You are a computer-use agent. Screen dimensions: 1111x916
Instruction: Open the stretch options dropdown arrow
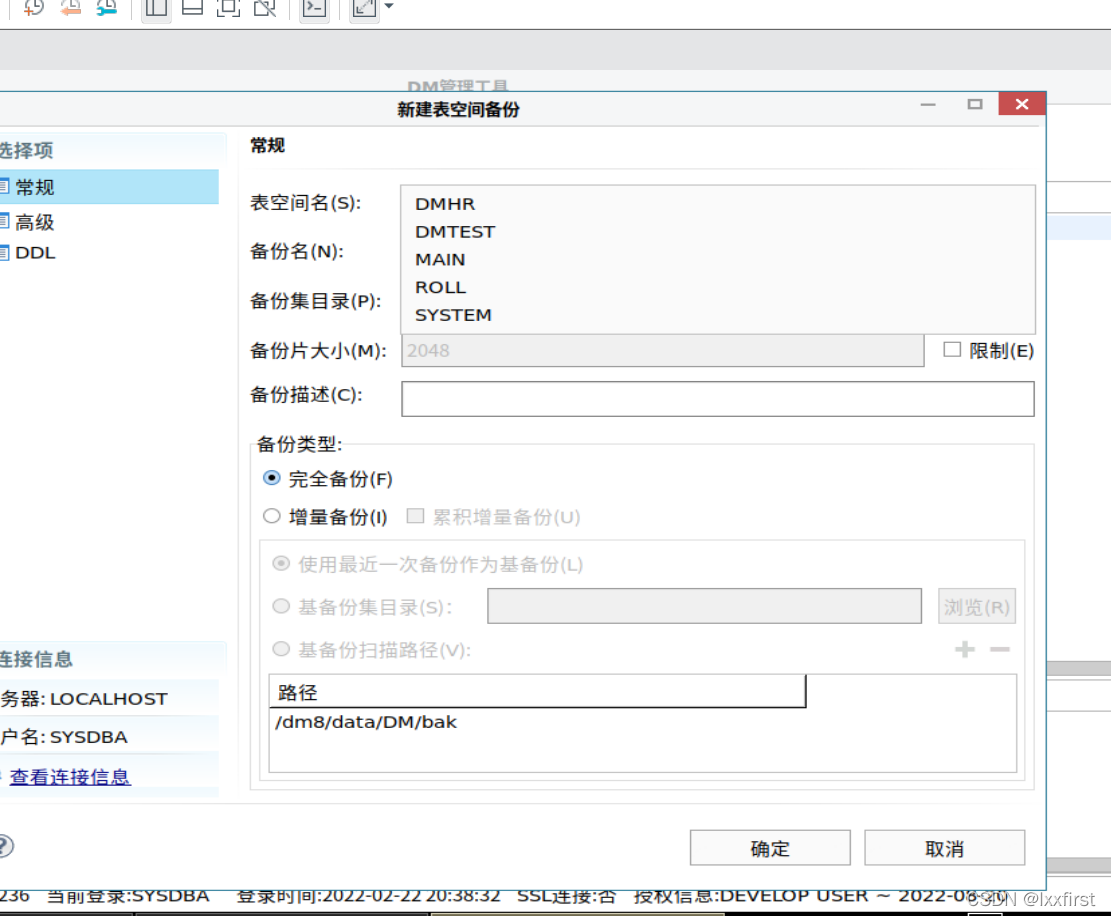[x=388, y=6]
